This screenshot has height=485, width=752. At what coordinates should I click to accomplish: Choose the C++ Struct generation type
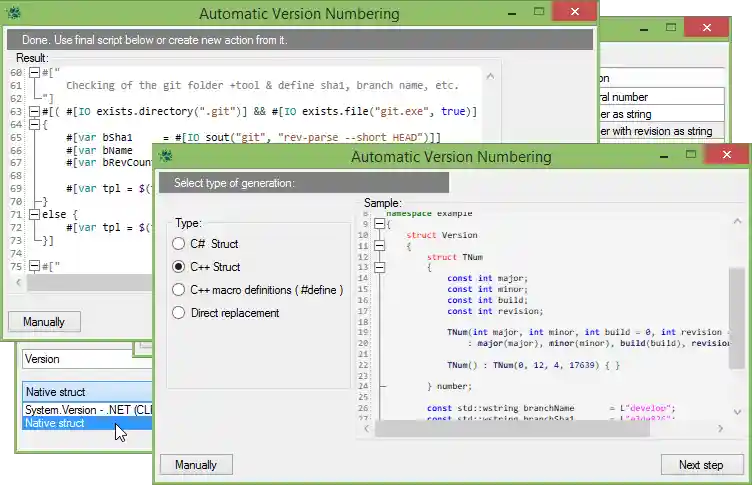click(178, 267)
